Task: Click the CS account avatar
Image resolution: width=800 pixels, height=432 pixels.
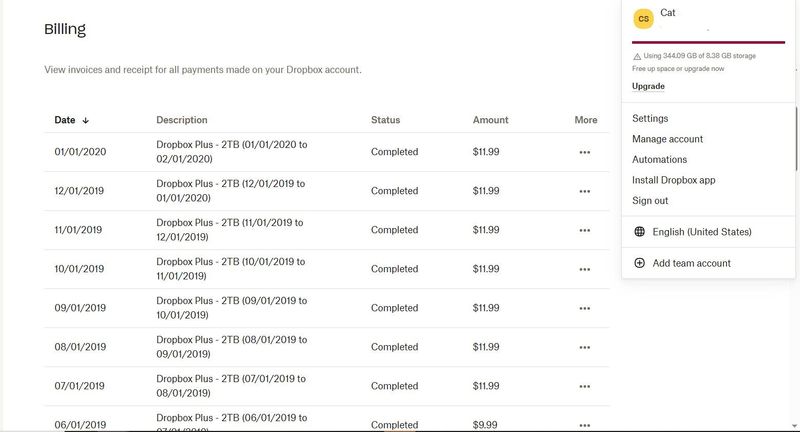Action: (x=643, y=19)
